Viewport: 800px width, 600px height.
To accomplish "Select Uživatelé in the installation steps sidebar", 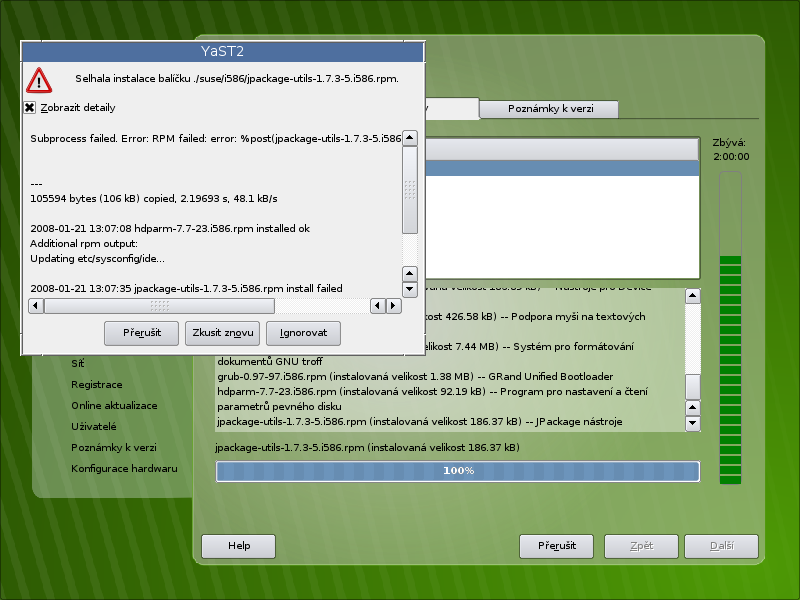I will click(94, 427).
